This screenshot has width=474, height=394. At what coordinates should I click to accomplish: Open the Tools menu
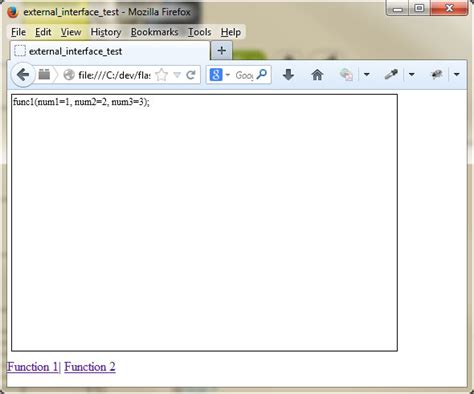pyautogui.click(x=199, y=32)
